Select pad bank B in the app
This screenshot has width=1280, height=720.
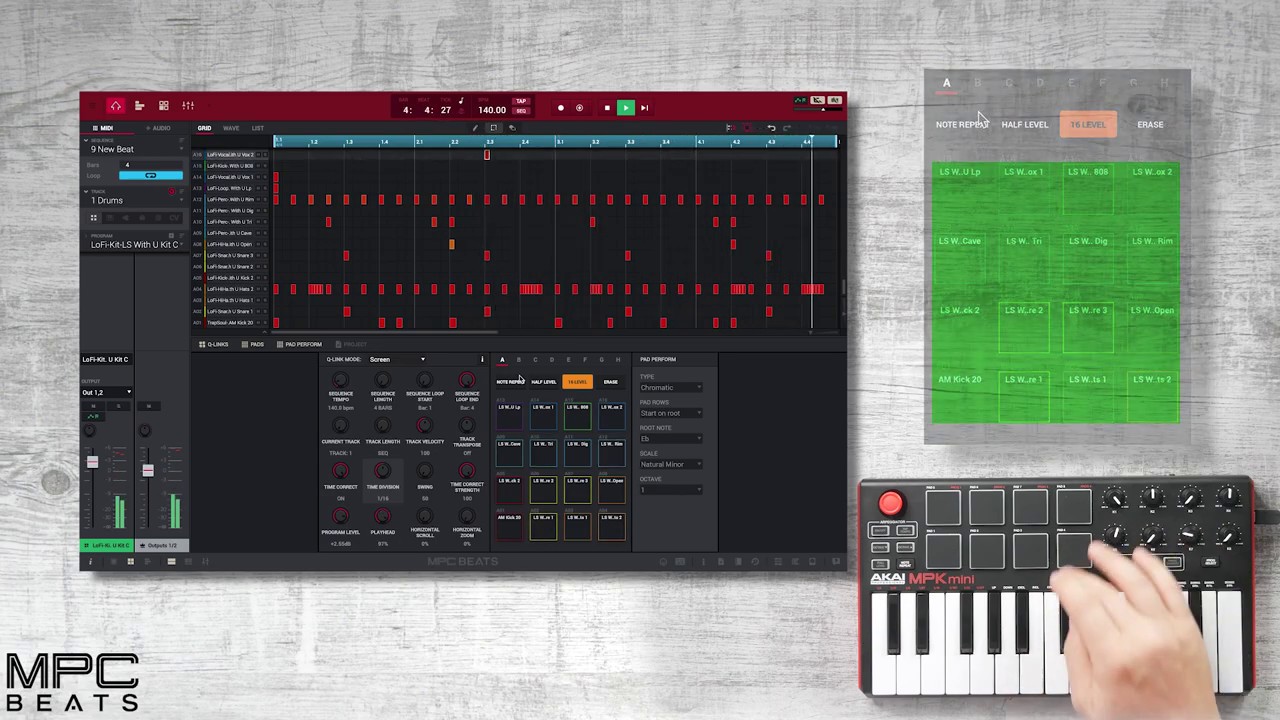pos(518,360)
